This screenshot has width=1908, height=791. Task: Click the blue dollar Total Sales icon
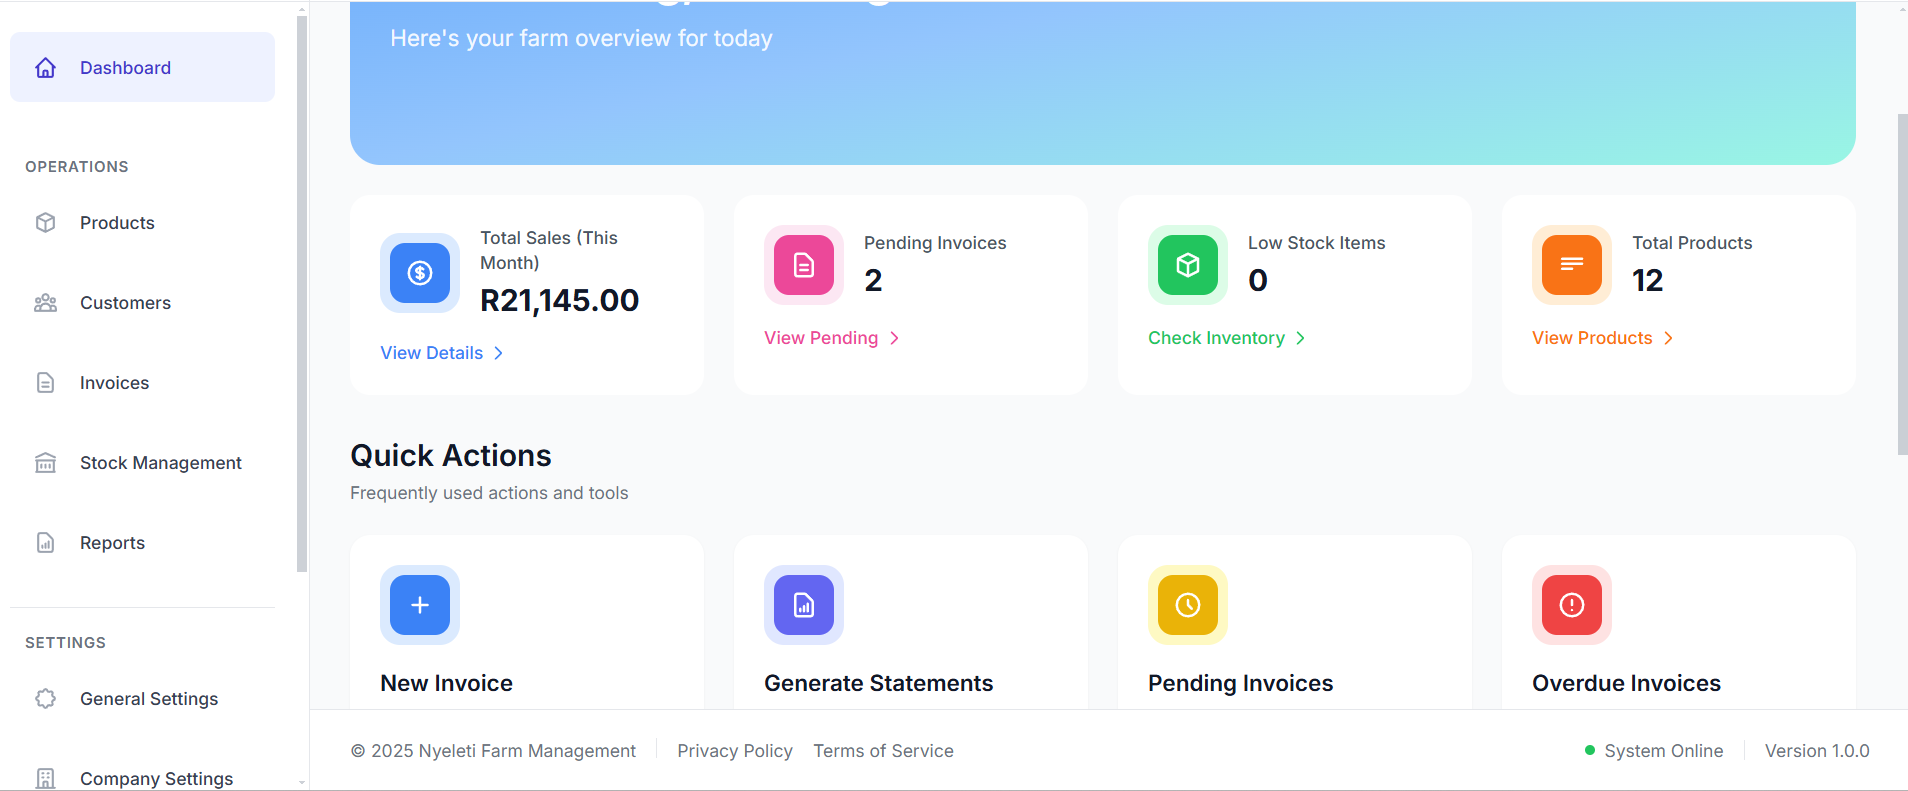(x=420, y=272)
